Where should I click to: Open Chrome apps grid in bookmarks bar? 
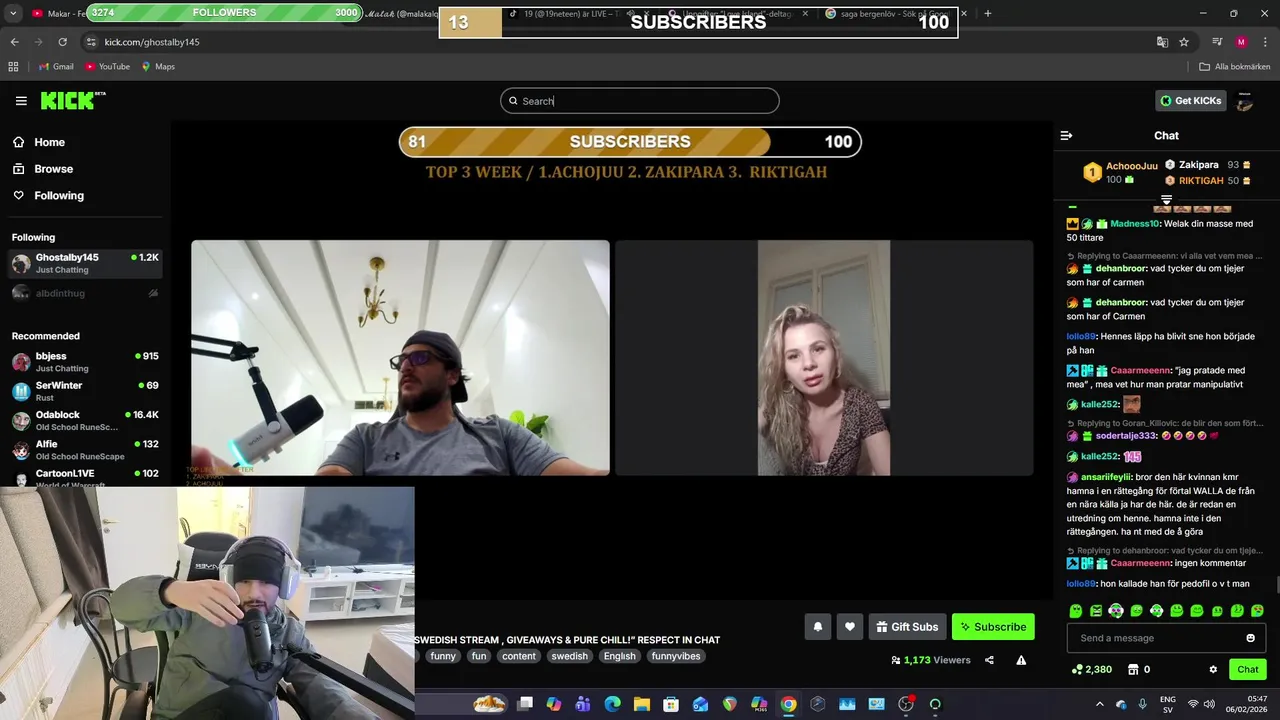[x=13, y=66]
